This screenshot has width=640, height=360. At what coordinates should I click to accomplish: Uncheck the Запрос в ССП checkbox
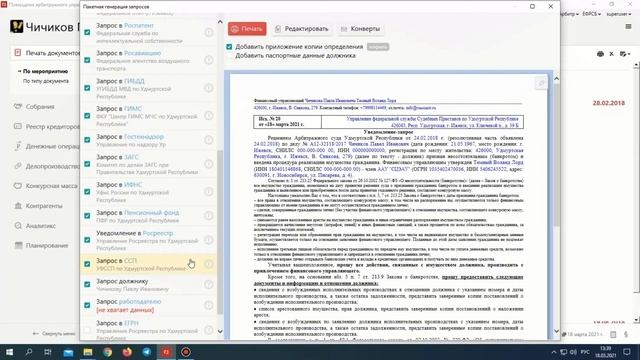pyautogui.click(x=87, y=264)
